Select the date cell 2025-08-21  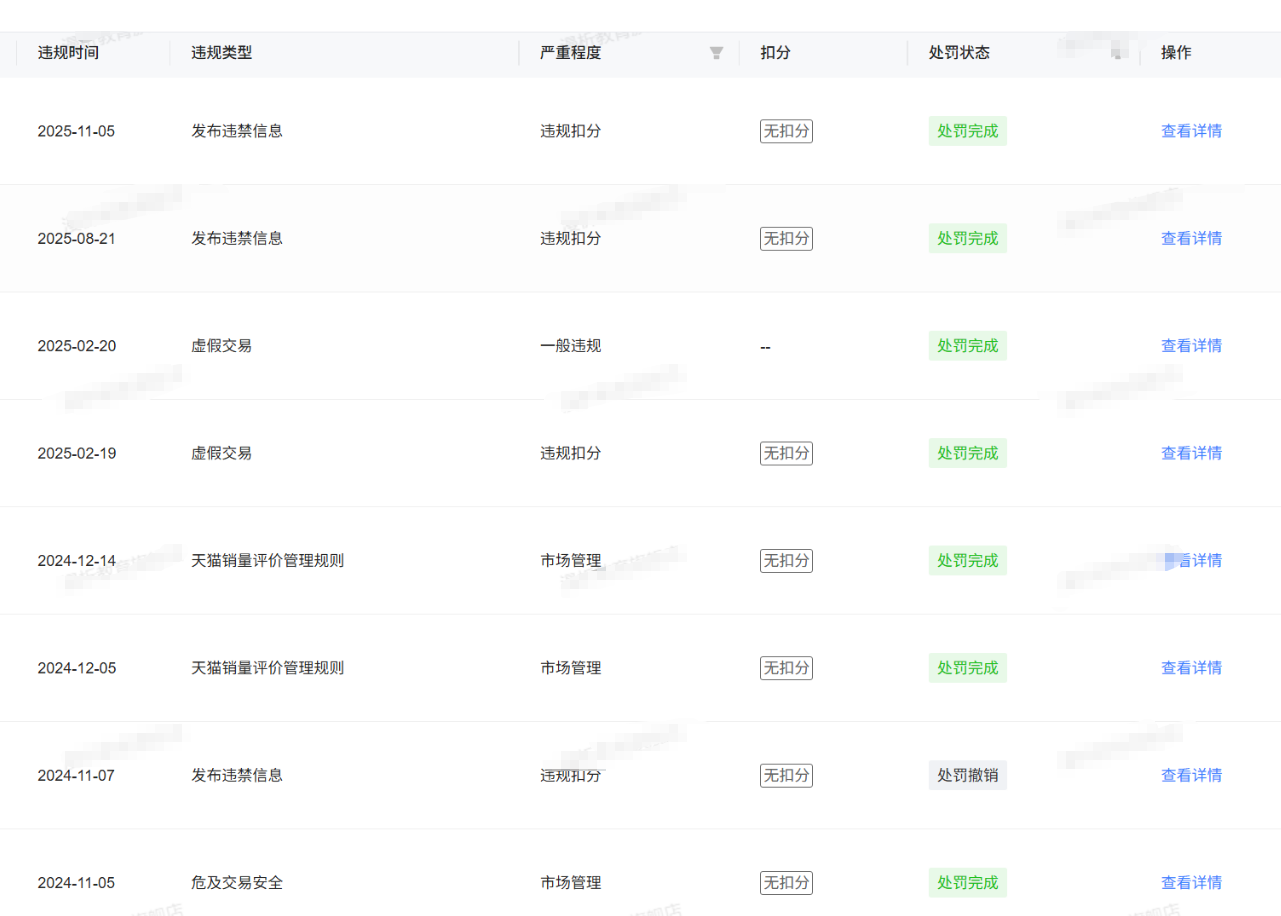click(x=76, y=238)
